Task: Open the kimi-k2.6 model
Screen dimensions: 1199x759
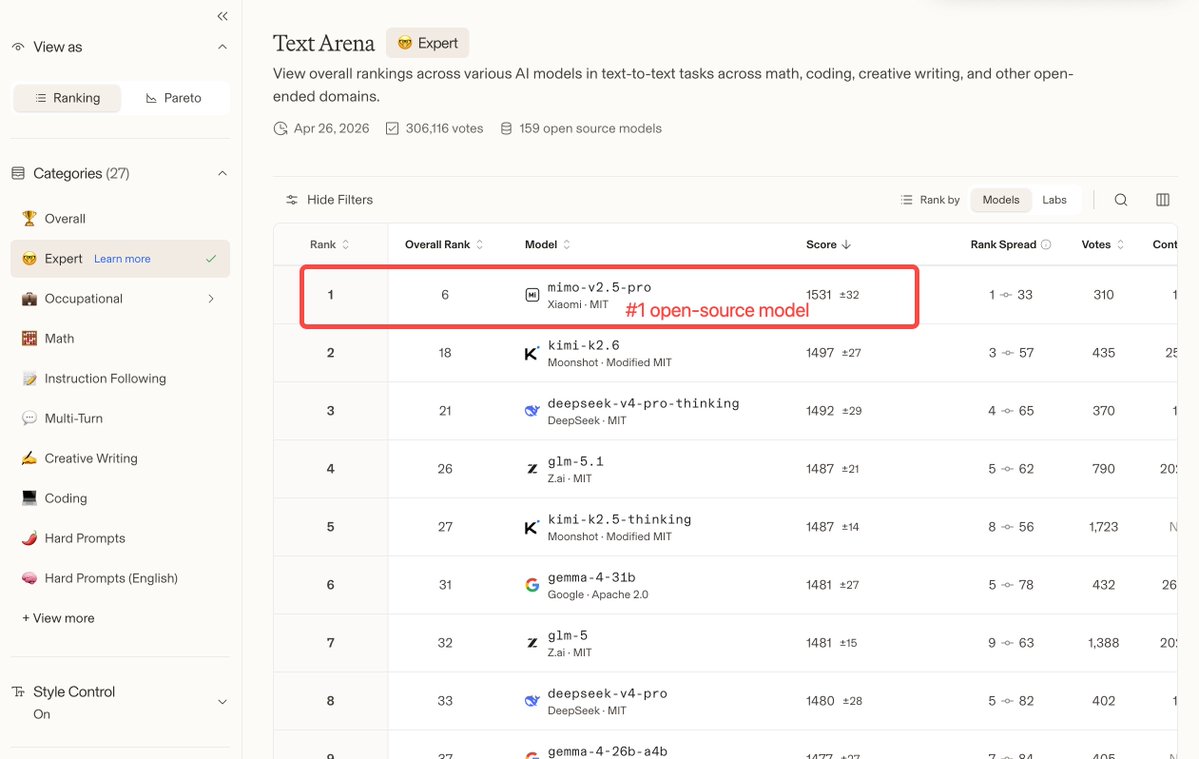Action: (583, 345)
